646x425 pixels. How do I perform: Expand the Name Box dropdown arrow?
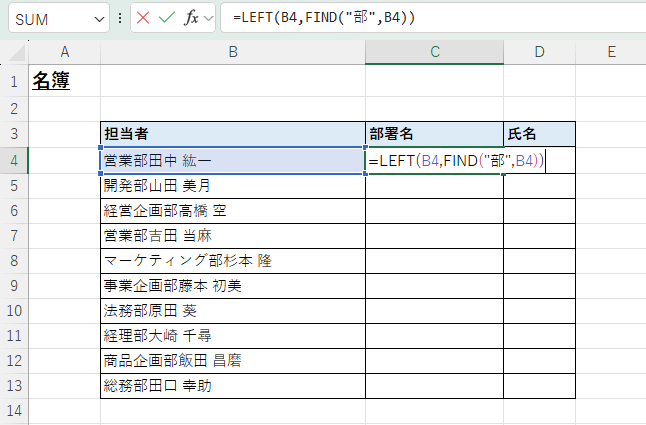coord(98,19)
